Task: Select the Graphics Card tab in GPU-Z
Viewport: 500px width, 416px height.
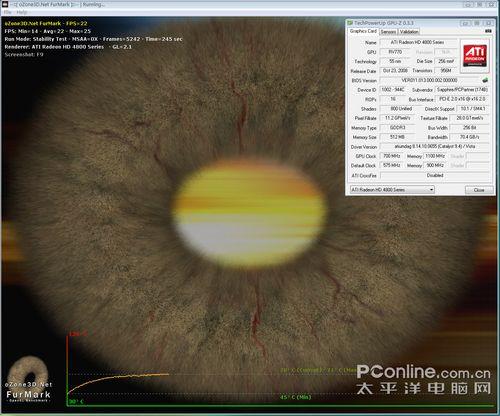Action: click(x=363, y=31)
